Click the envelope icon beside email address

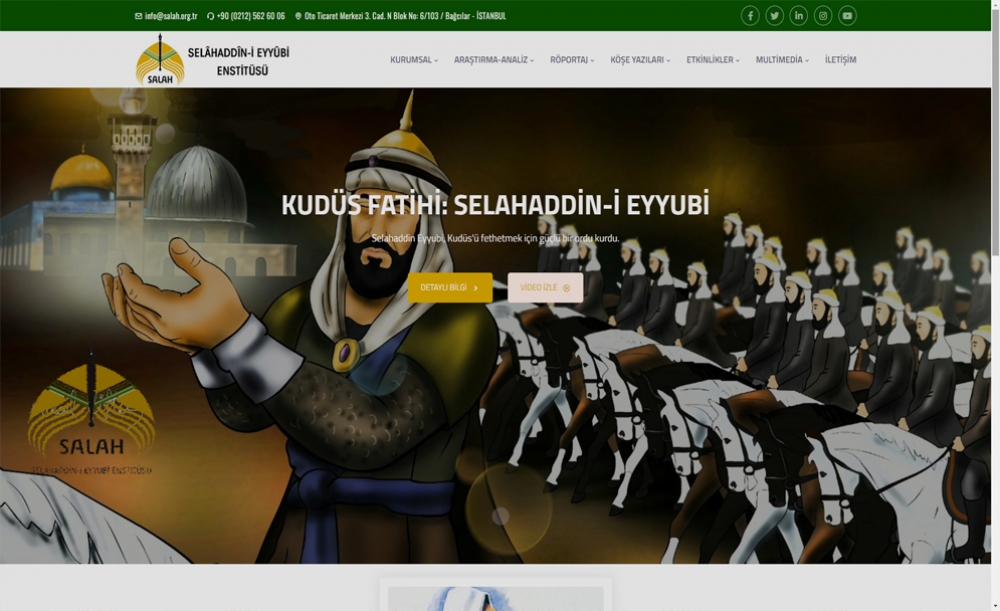(x=138, y=16)
